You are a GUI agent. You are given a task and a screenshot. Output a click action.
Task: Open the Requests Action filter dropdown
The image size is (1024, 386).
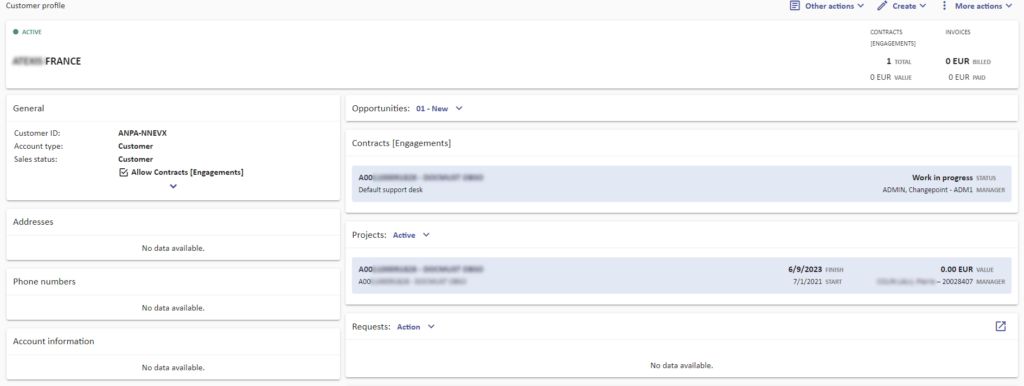[x=416, y=327]
